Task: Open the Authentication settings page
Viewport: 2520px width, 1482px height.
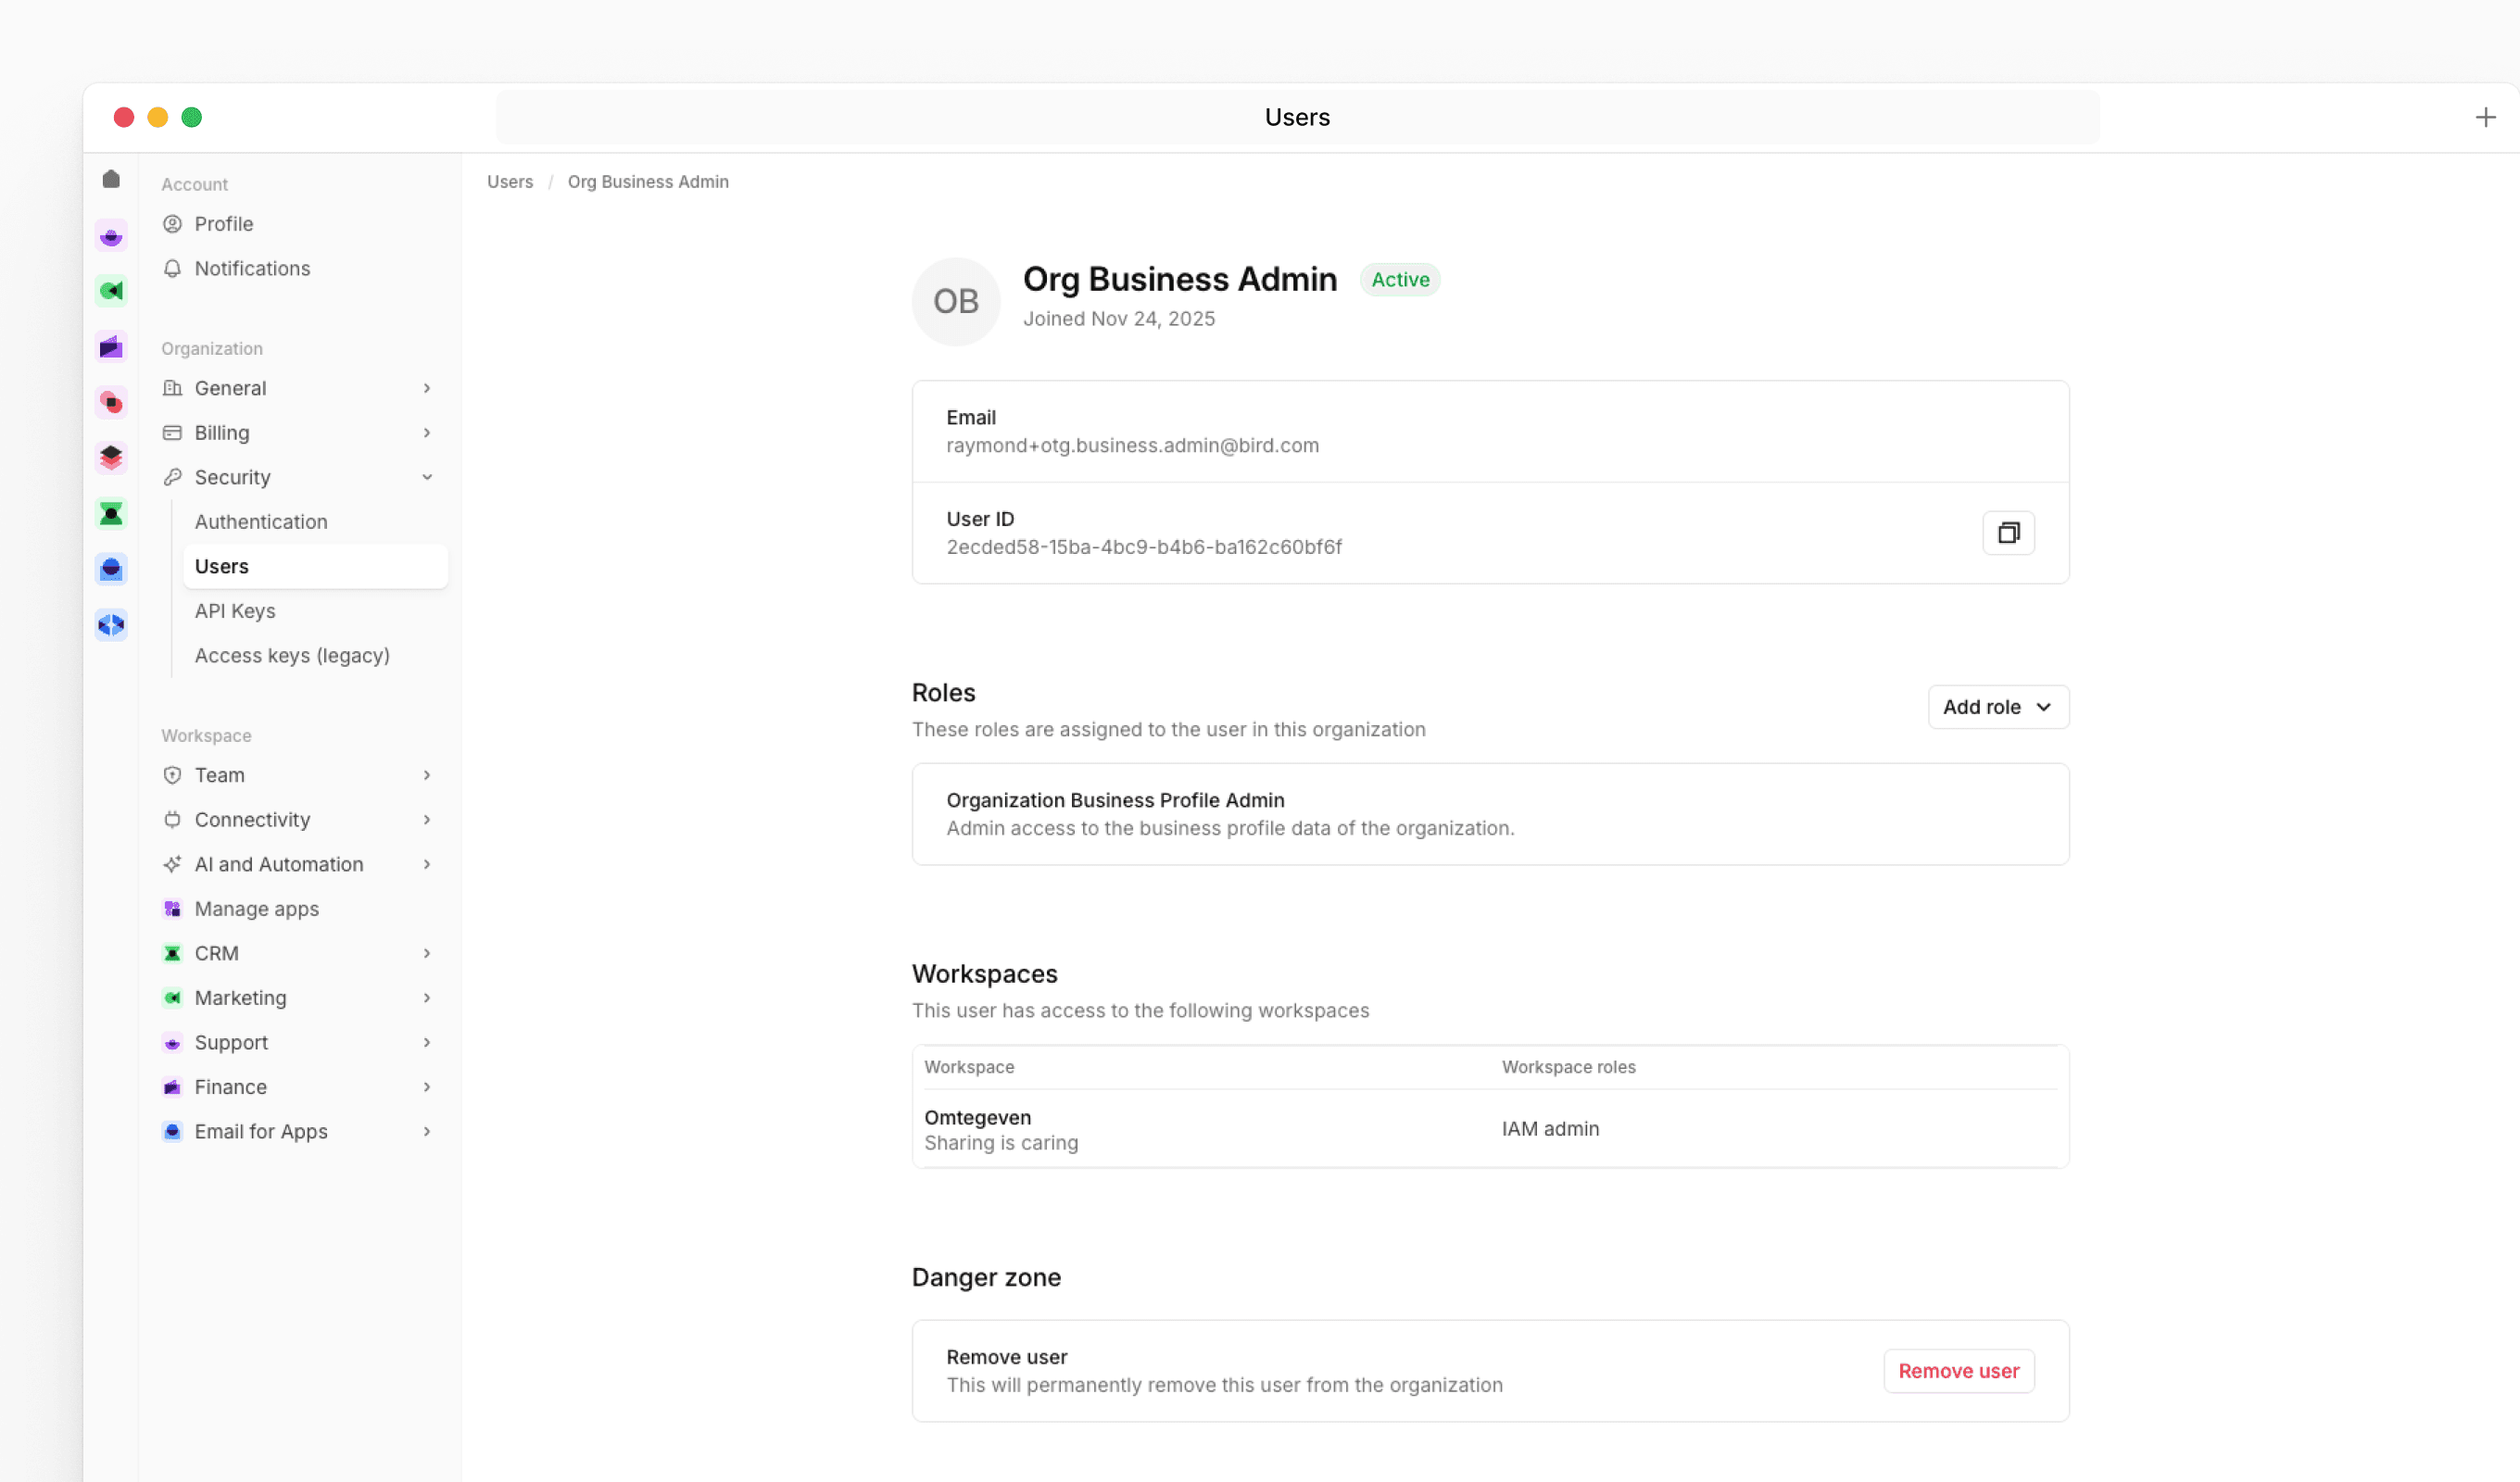Action: tap(261, 522)
